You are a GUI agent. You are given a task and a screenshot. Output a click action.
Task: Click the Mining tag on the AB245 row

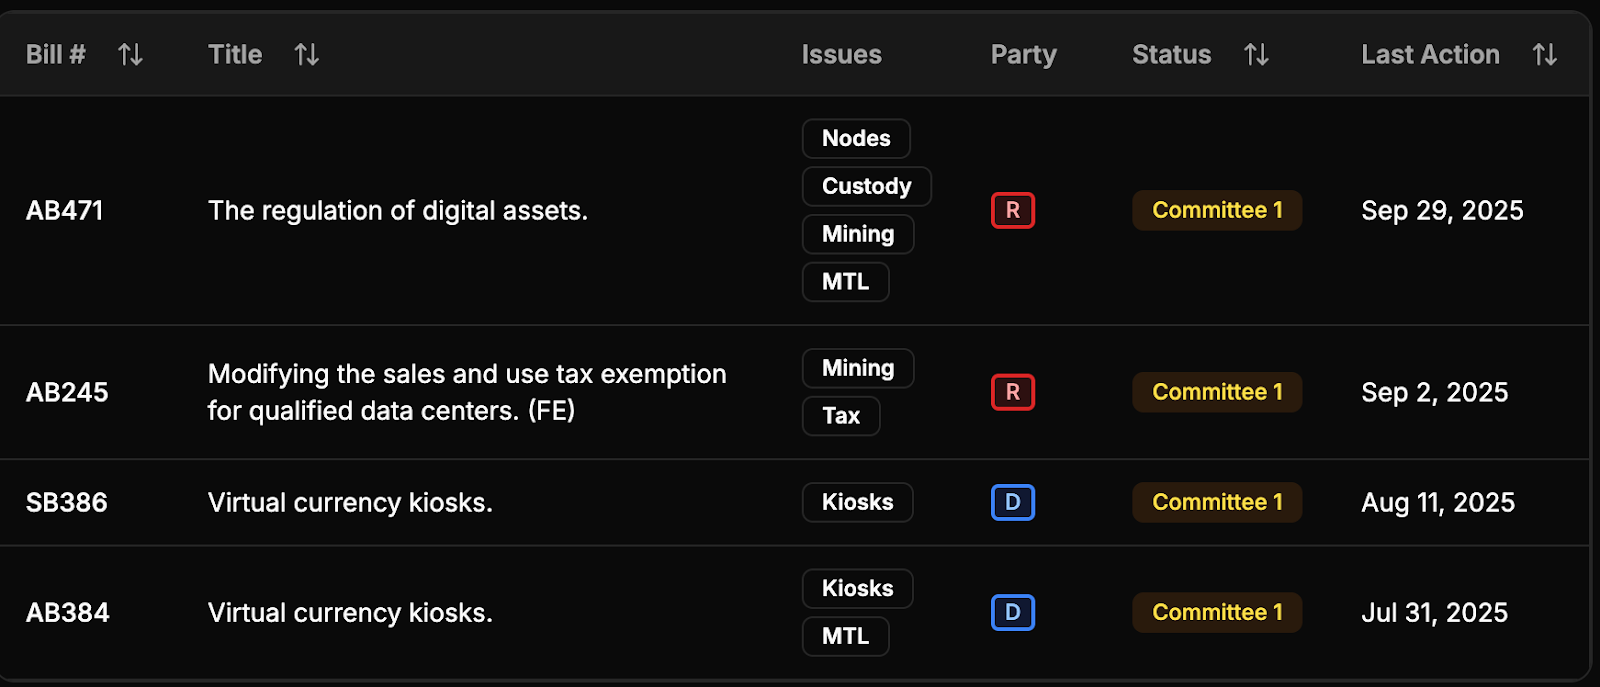[857, 368]
